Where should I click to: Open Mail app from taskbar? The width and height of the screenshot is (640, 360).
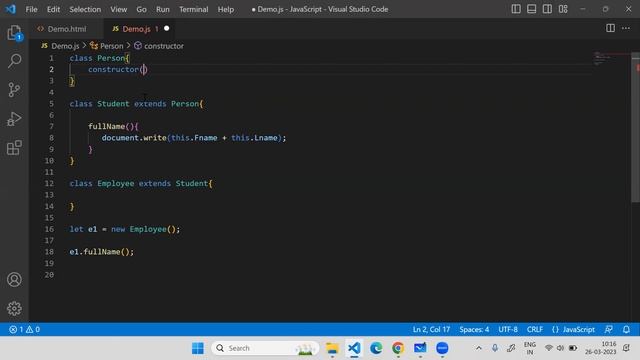[x=420, y=348]
